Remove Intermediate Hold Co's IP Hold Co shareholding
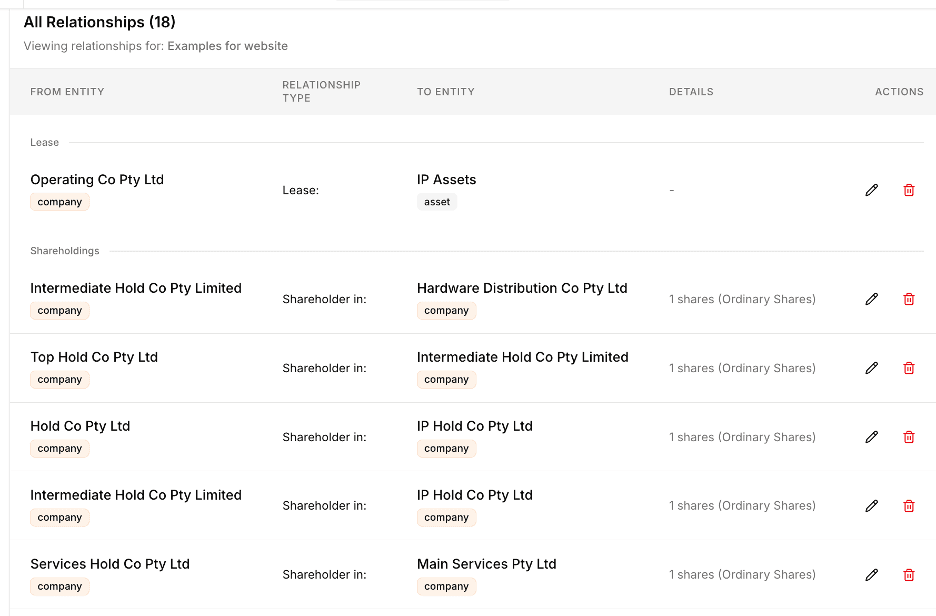 tap(908, 506)
